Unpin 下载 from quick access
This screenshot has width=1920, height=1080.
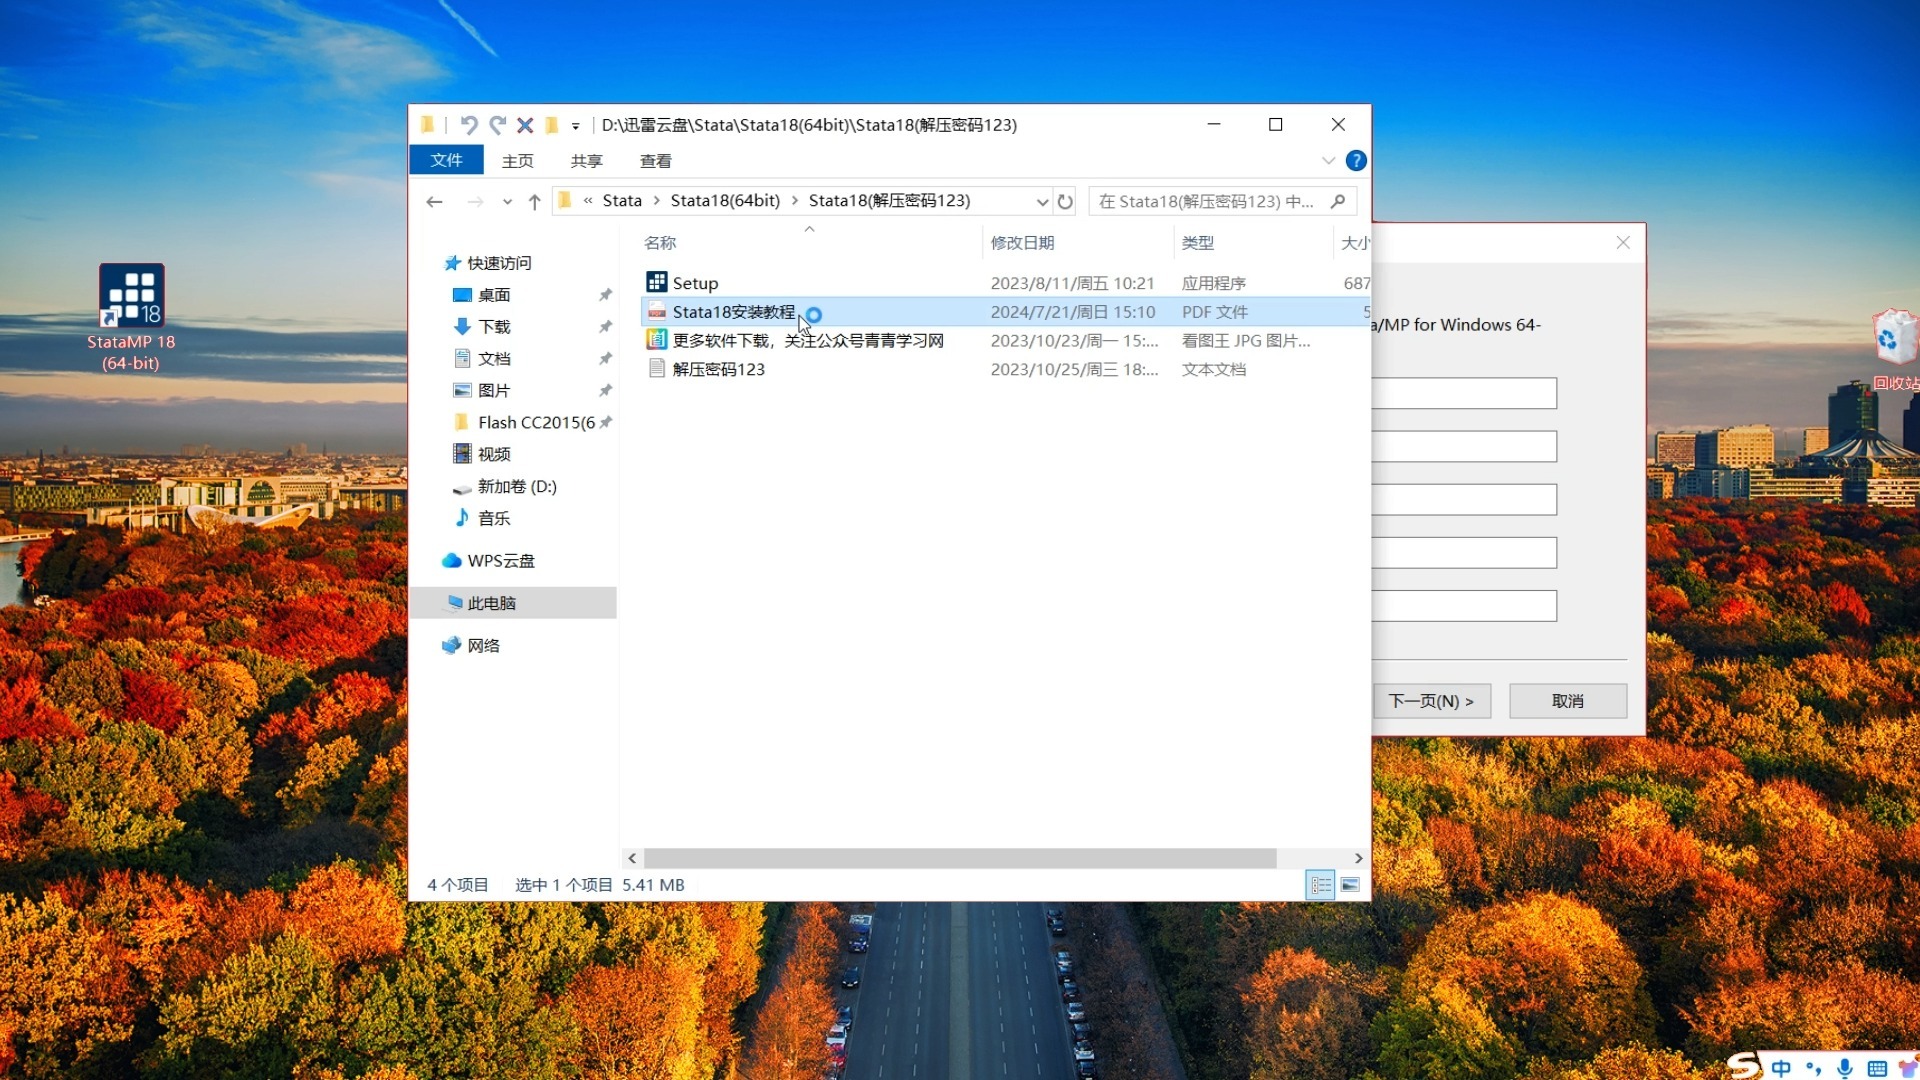(x=605, y=327)
